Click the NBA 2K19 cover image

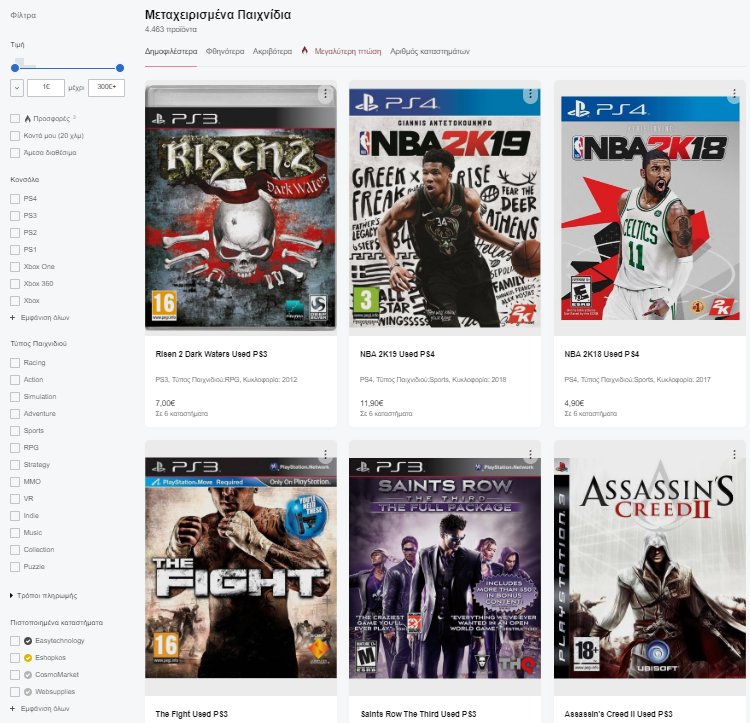[445, 208]
